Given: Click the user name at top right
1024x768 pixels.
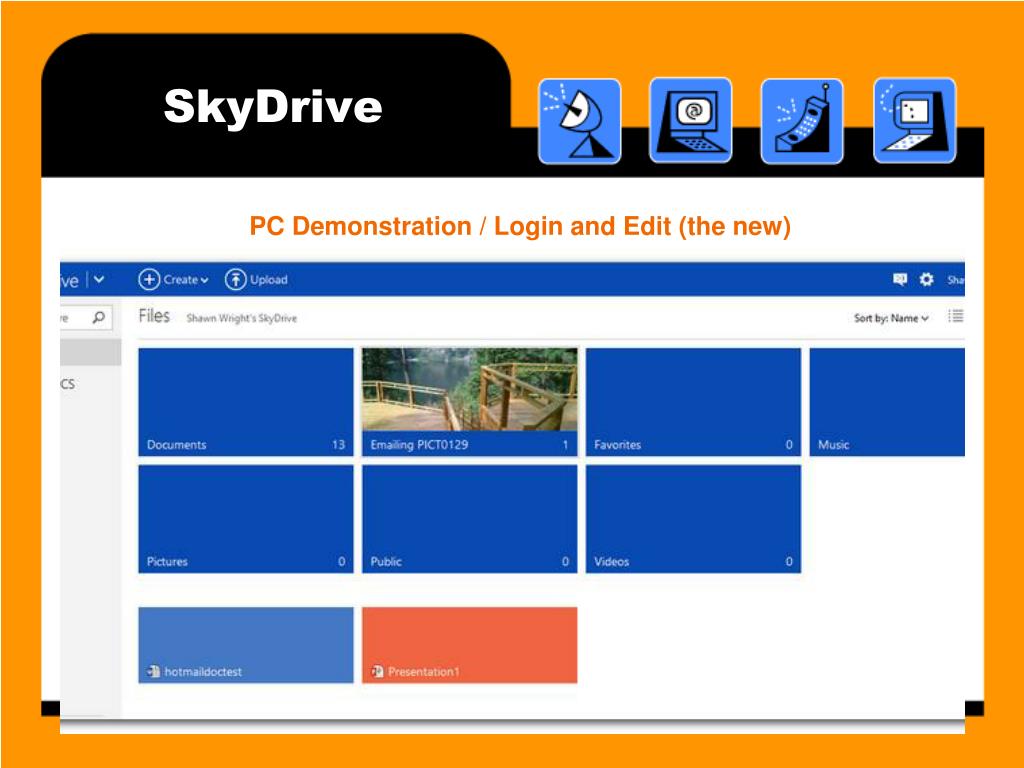Looking at the screenshot, I should 955,280.
